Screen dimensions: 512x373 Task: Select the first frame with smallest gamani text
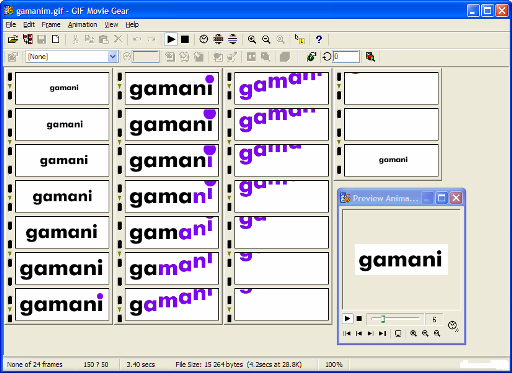[x=62, y=88]
